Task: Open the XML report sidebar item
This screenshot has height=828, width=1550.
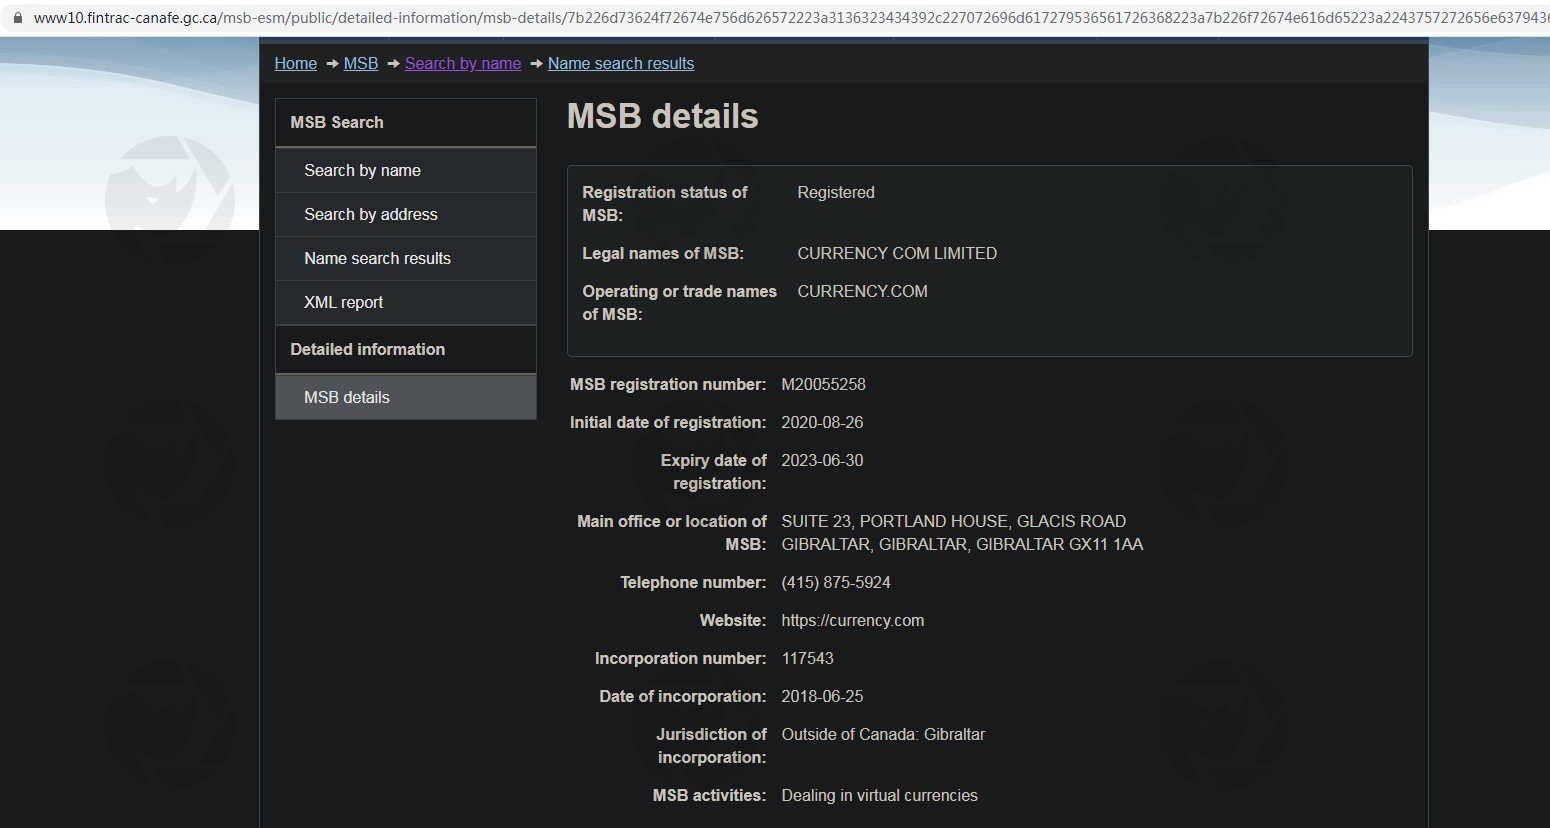Action: coord(343,302)
